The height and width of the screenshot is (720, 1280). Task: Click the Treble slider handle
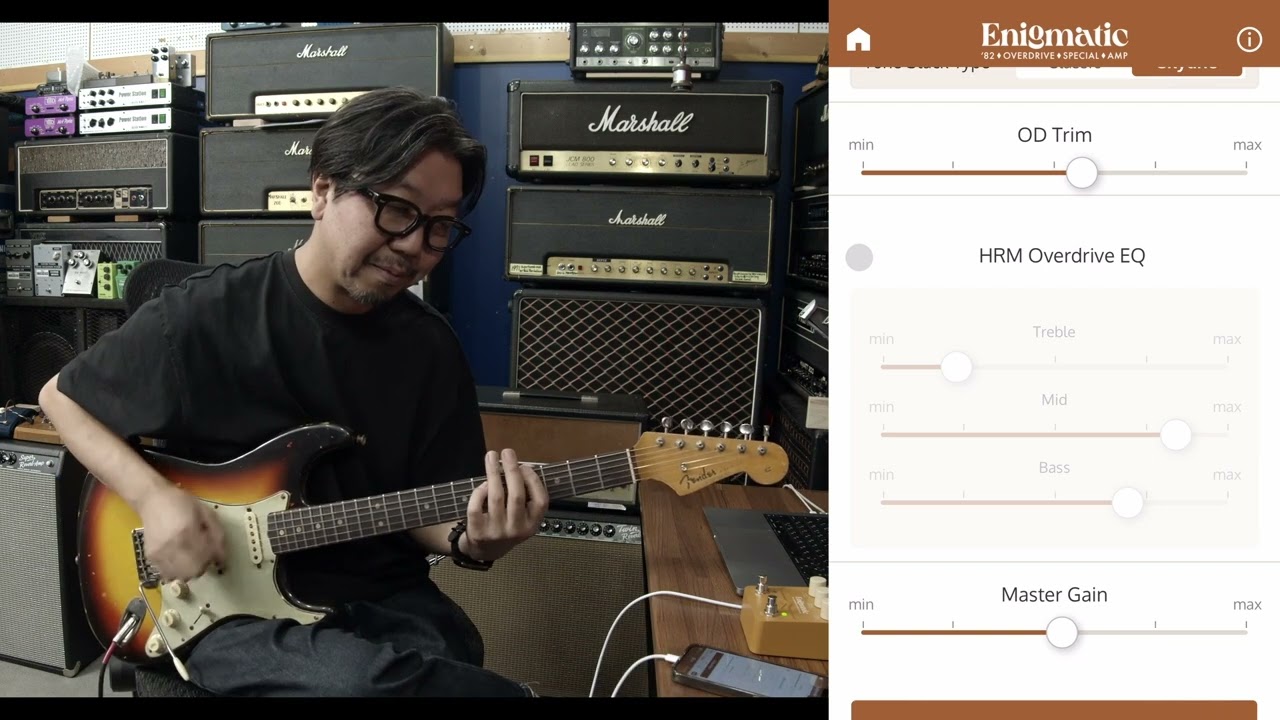[956, 367]
